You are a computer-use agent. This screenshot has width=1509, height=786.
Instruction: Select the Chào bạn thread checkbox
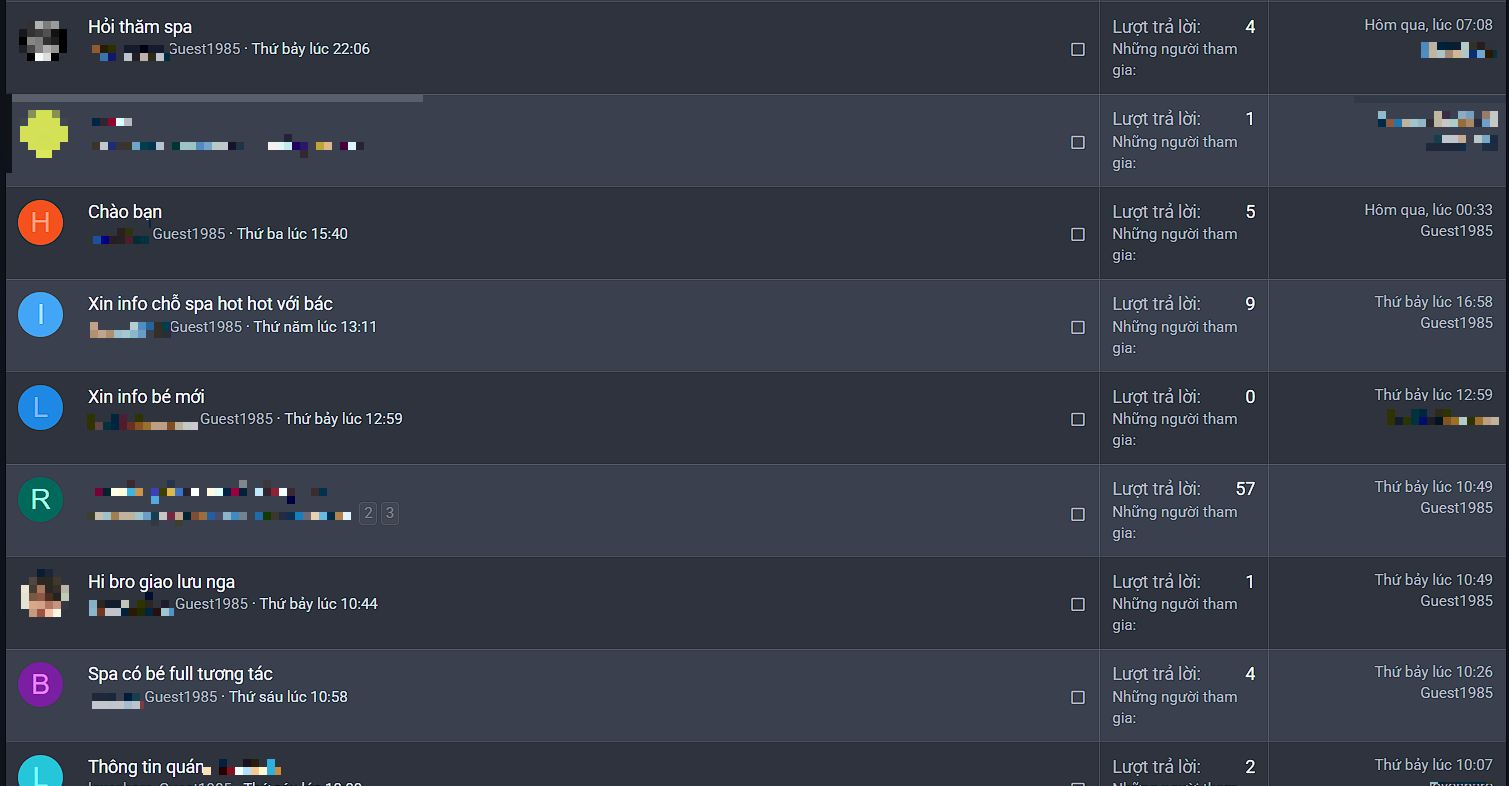1078,234
